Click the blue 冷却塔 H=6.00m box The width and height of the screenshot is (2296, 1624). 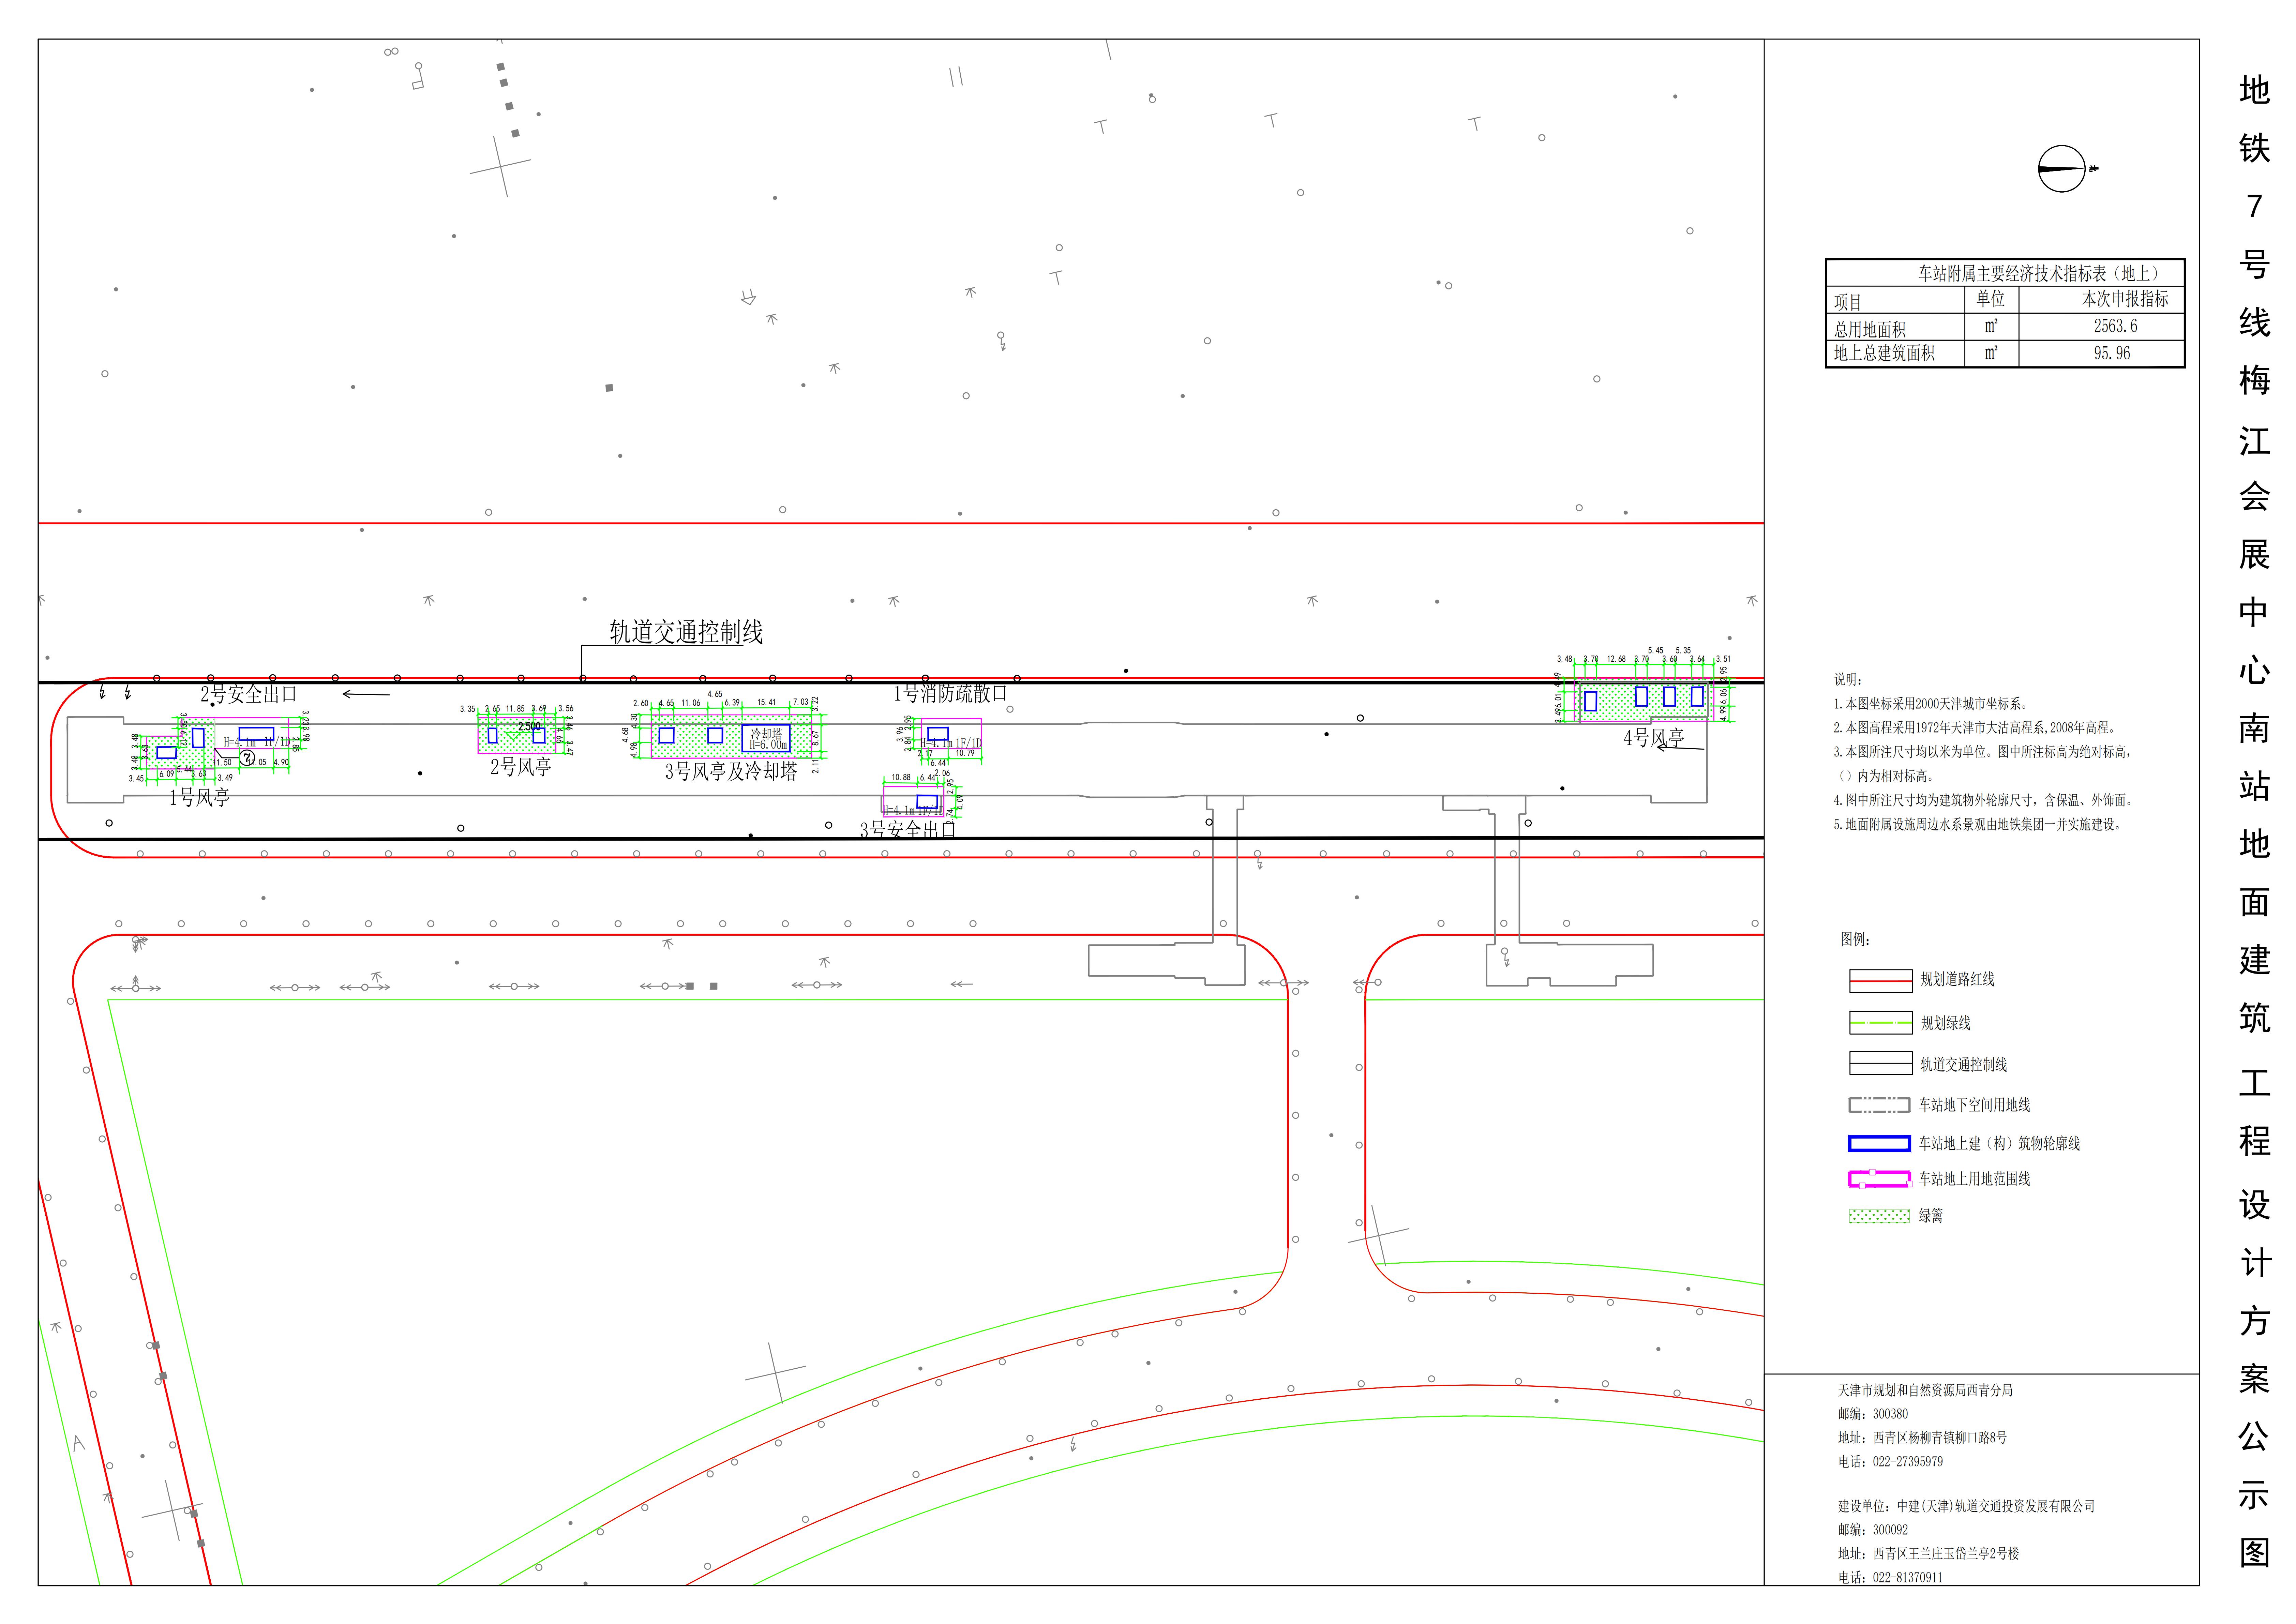766,738
